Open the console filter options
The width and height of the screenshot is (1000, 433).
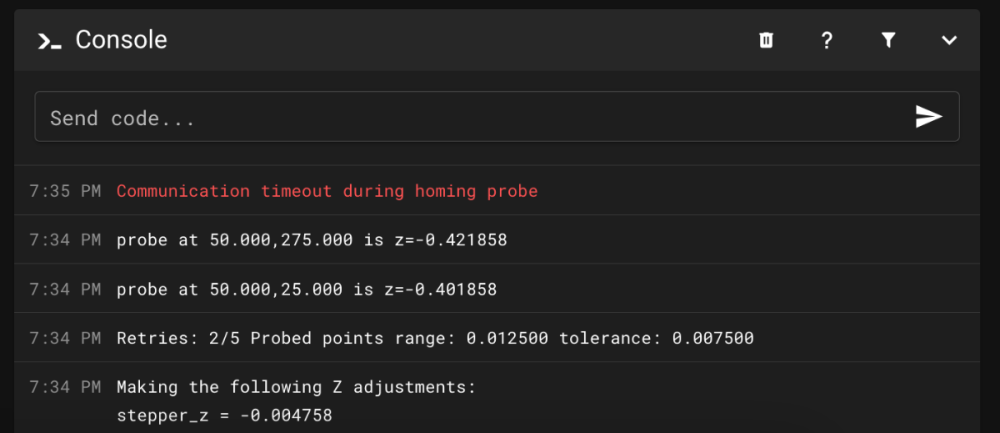tap(888, 41)
